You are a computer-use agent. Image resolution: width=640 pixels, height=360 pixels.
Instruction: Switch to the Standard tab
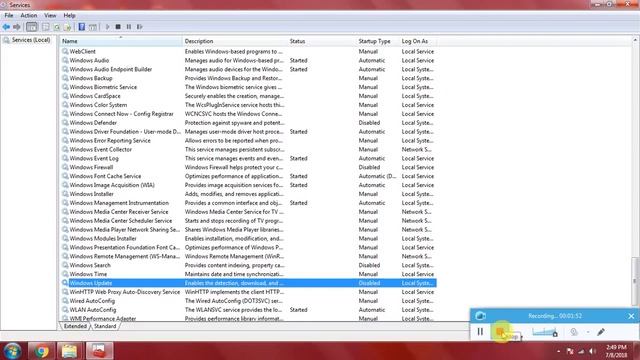point(105,326)
